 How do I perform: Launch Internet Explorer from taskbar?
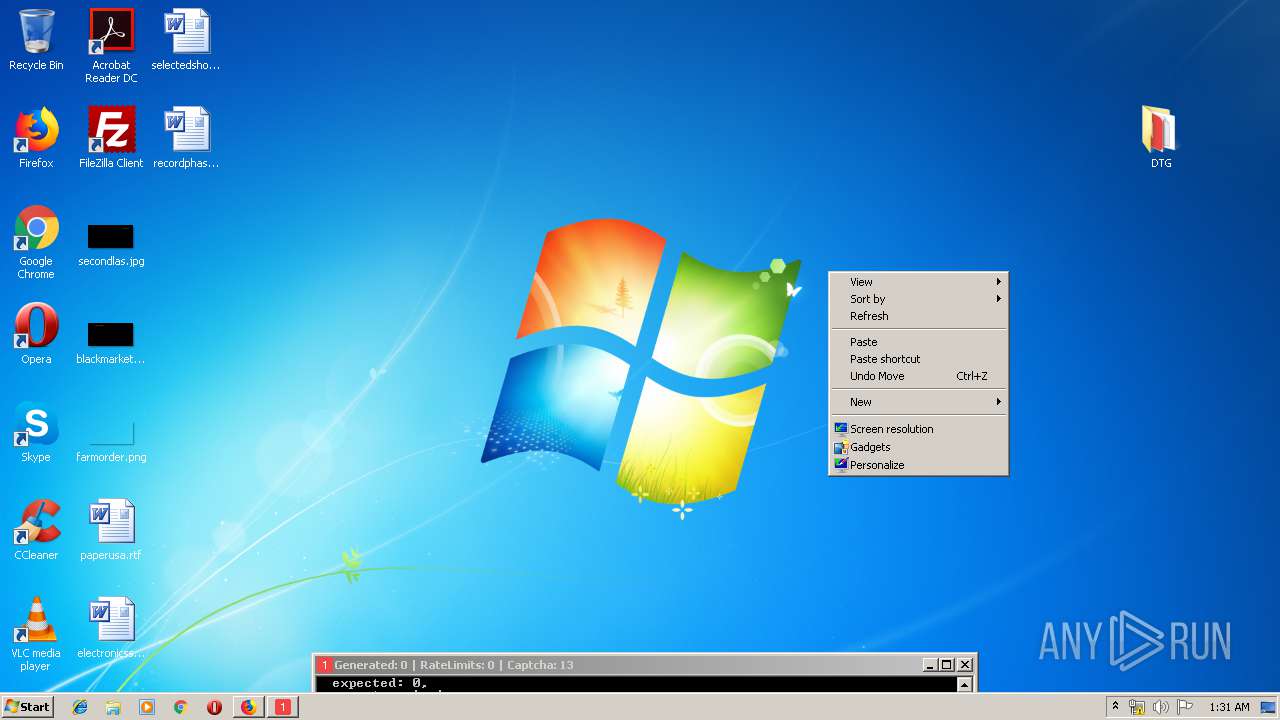point(80,707)
